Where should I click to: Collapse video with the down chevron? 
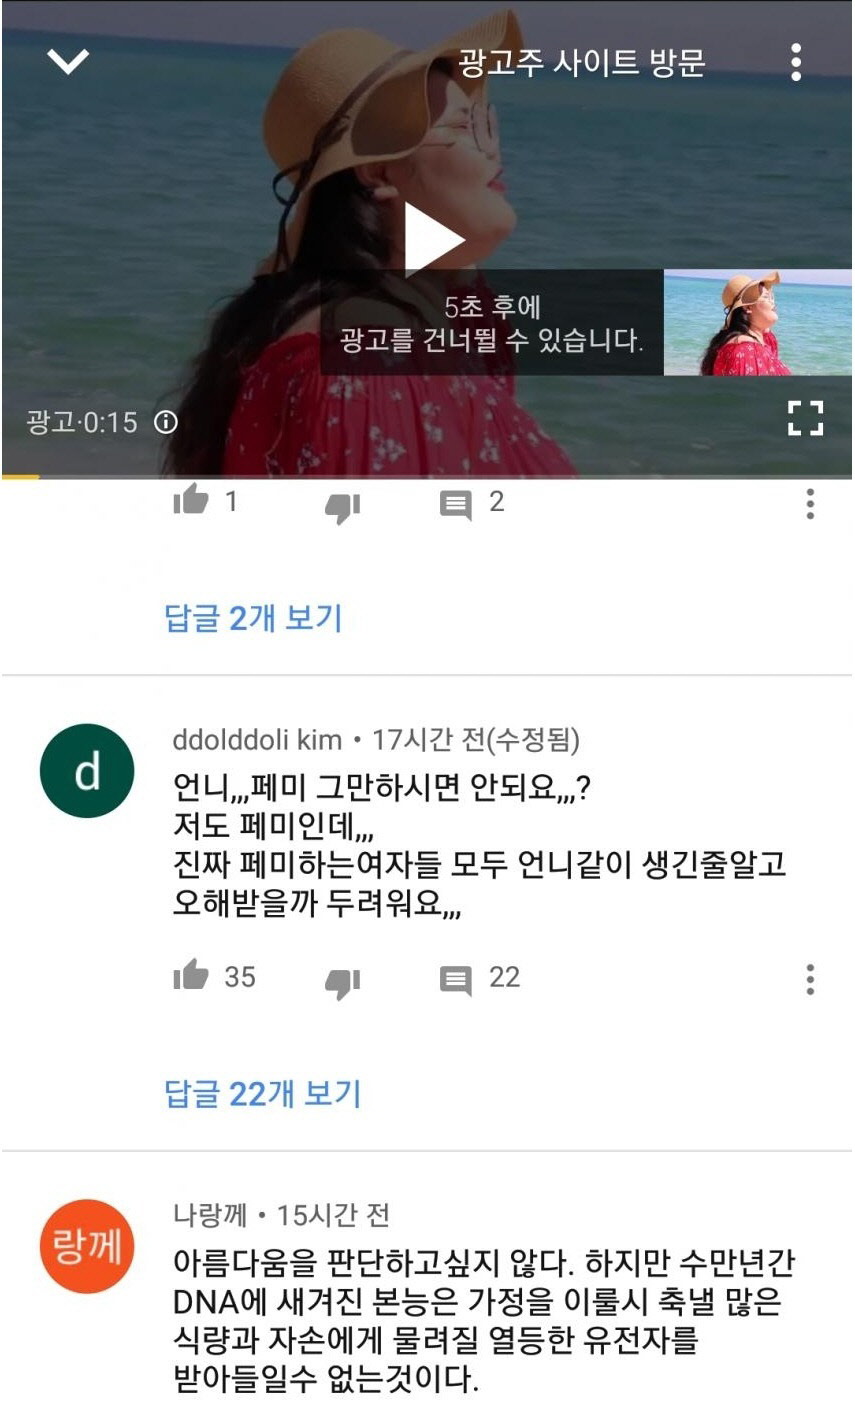[x=68, y=62]
